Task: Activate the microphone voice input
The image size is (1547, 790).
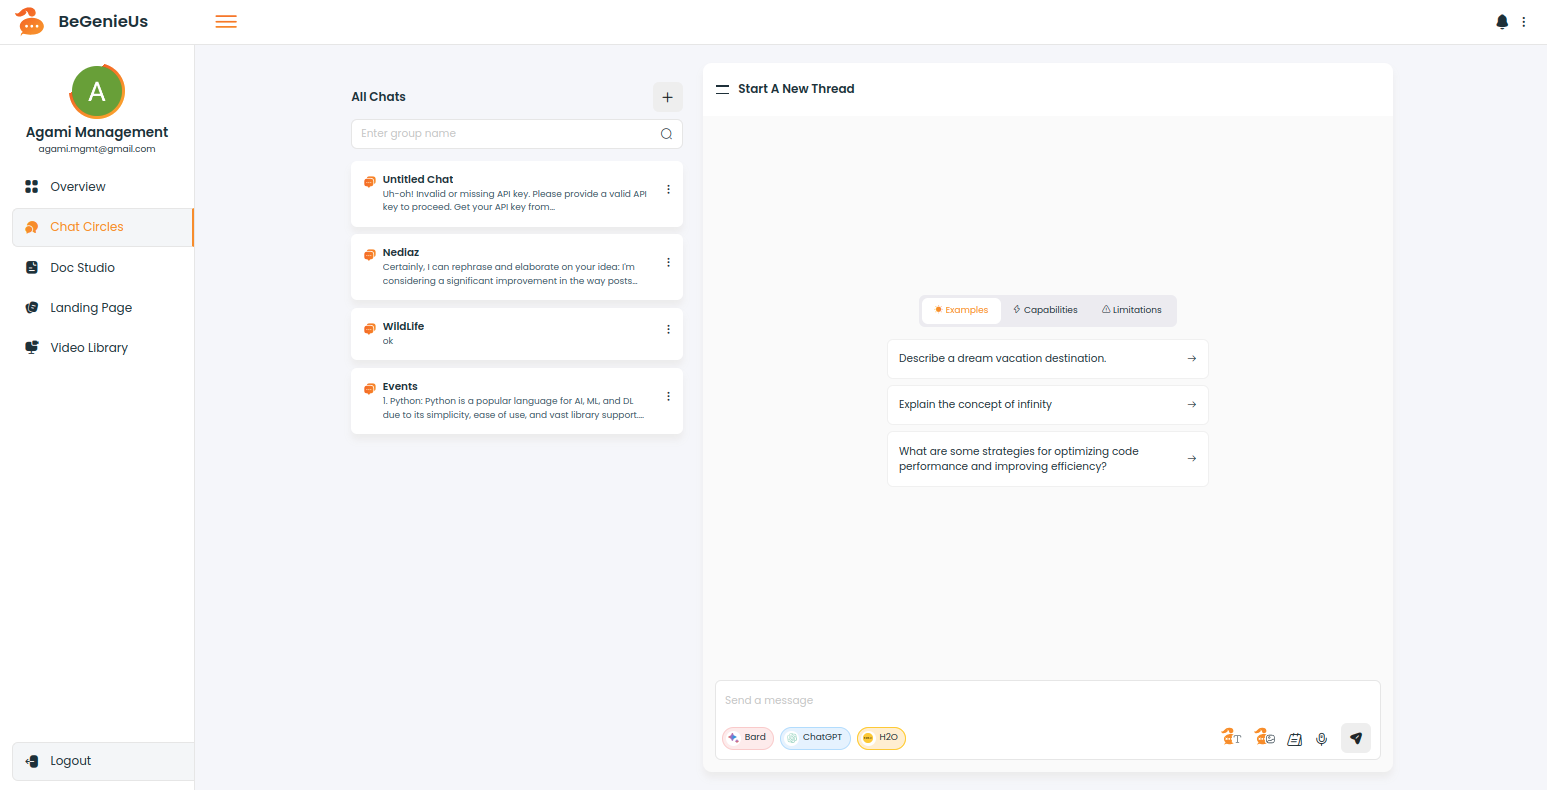Action: point(1321,739)
